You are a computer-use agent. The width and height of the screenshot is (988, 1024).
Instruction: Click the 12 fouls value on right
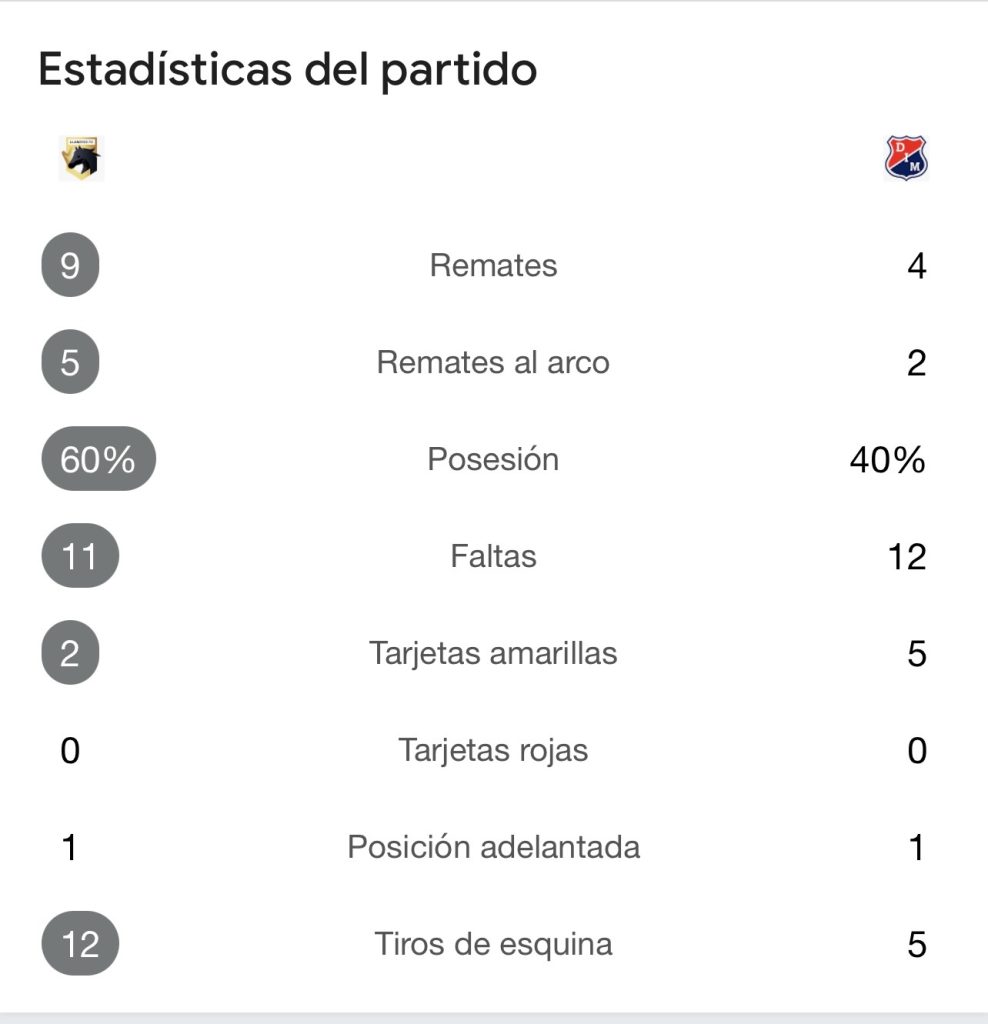pyautogui.click(x=906, y=556)
